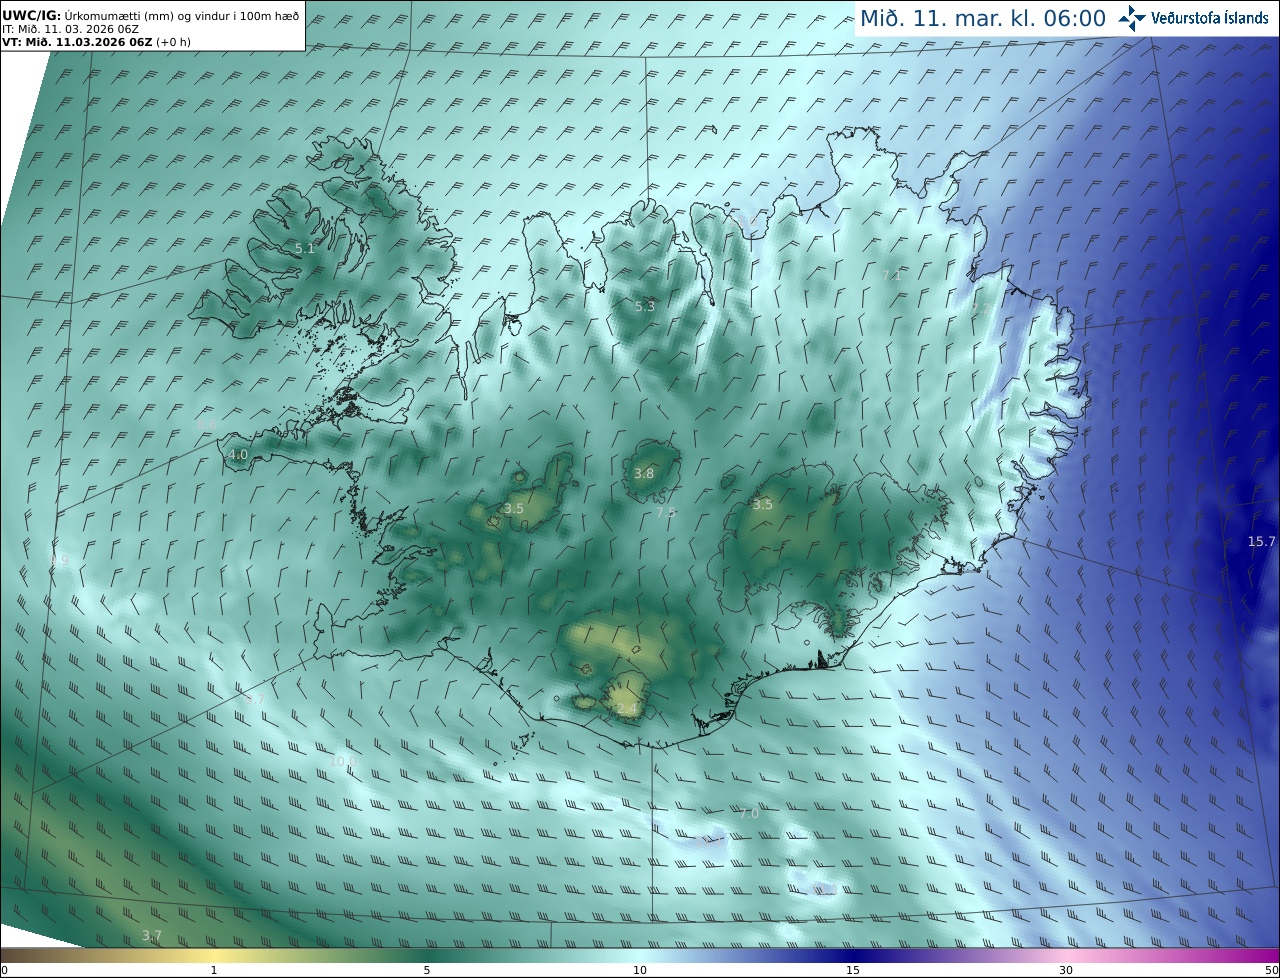Click the 7.1 value in northeast Iceland
The width and height of the screenshot is (1280, 978).
tap(892, 274)
